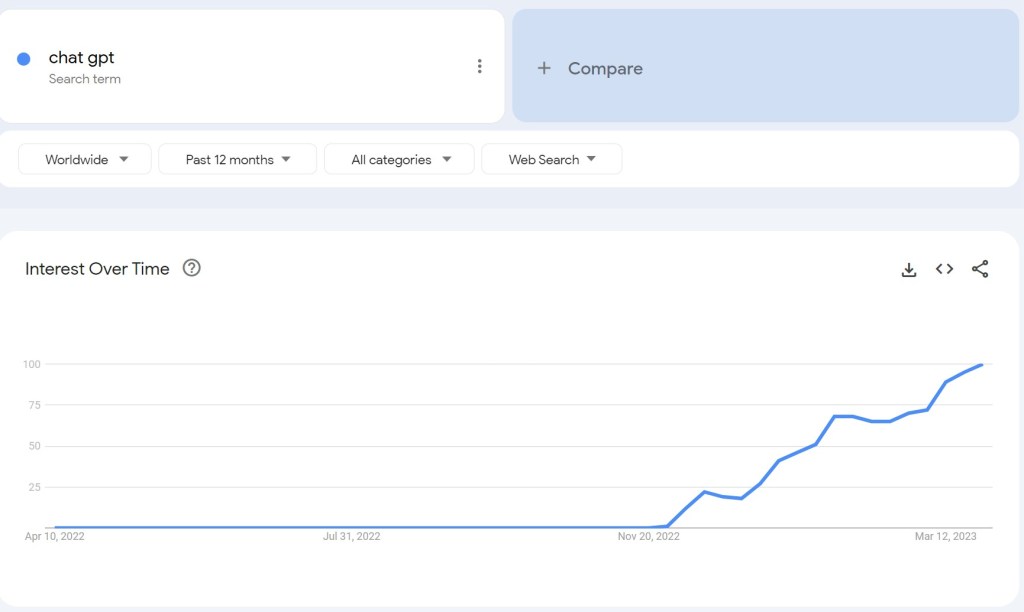Edit the chat gpt search term
1024x612 pixels.
82,58
